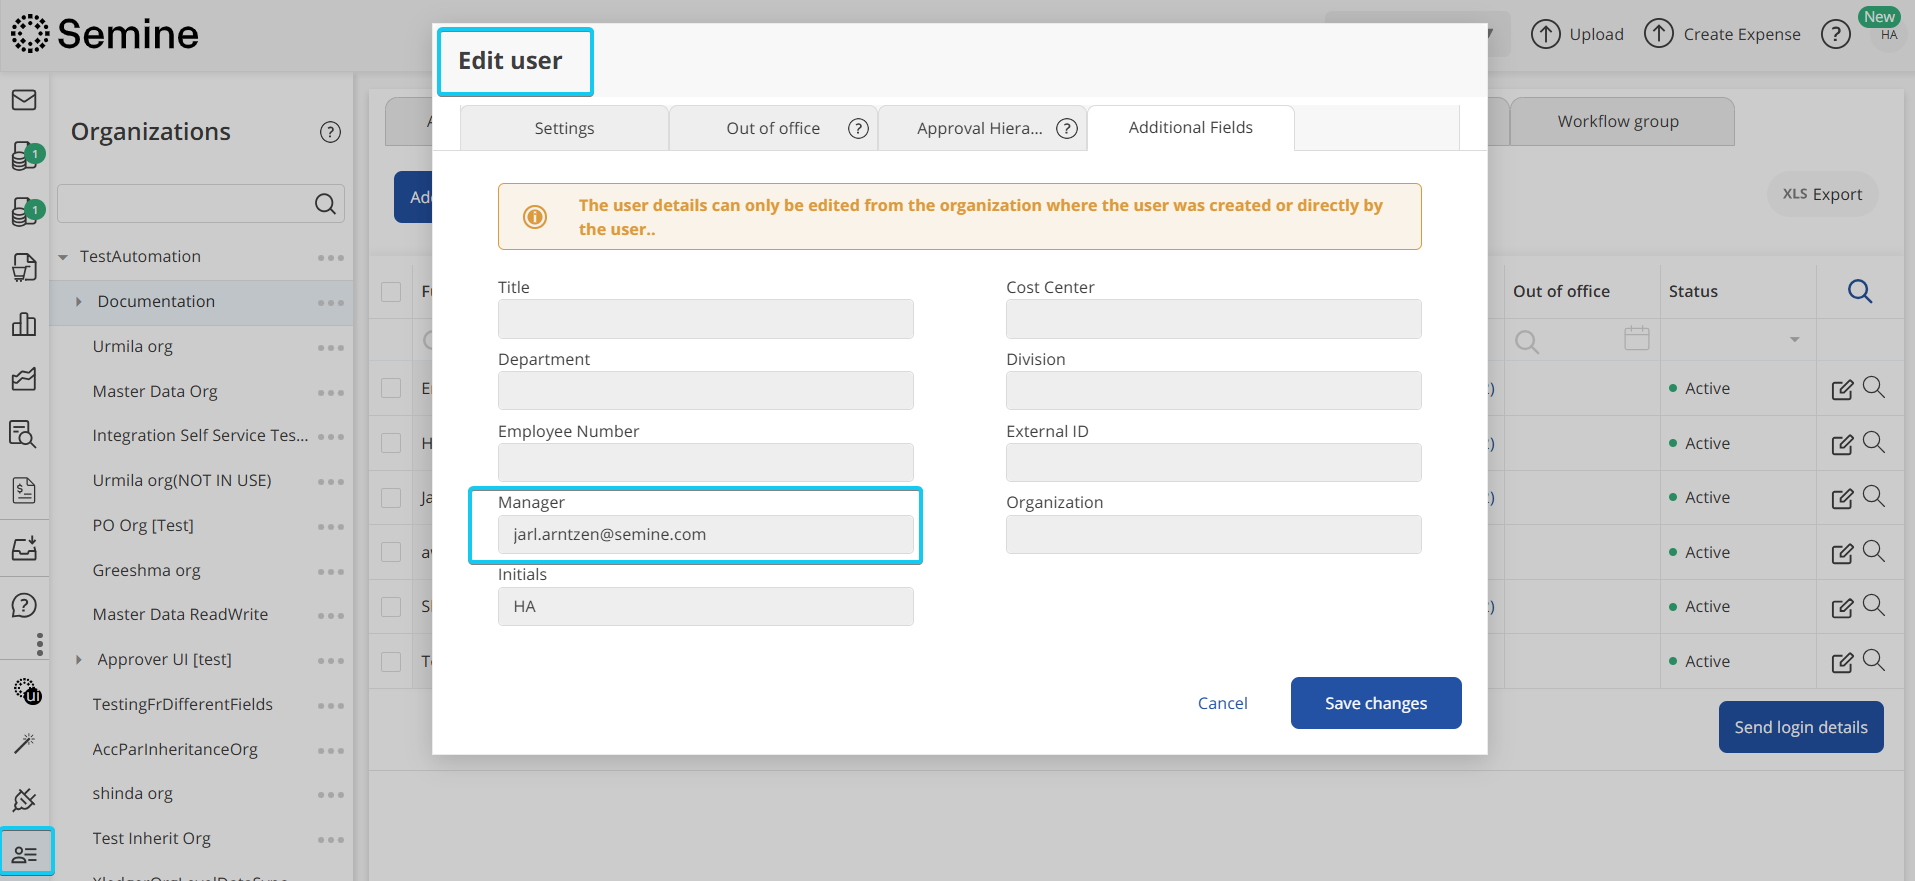This screenshot has height=881, width=1915.
Task: Check the first user row checkbox
Action: (391, 388)
